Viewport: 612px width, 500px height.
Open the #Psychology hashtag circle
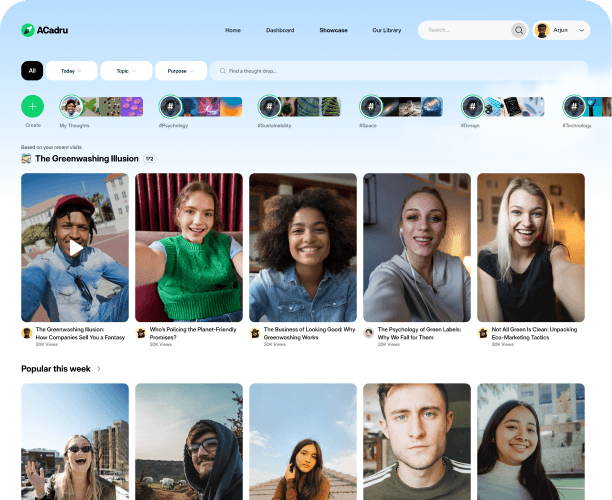[x=171, y=106]
